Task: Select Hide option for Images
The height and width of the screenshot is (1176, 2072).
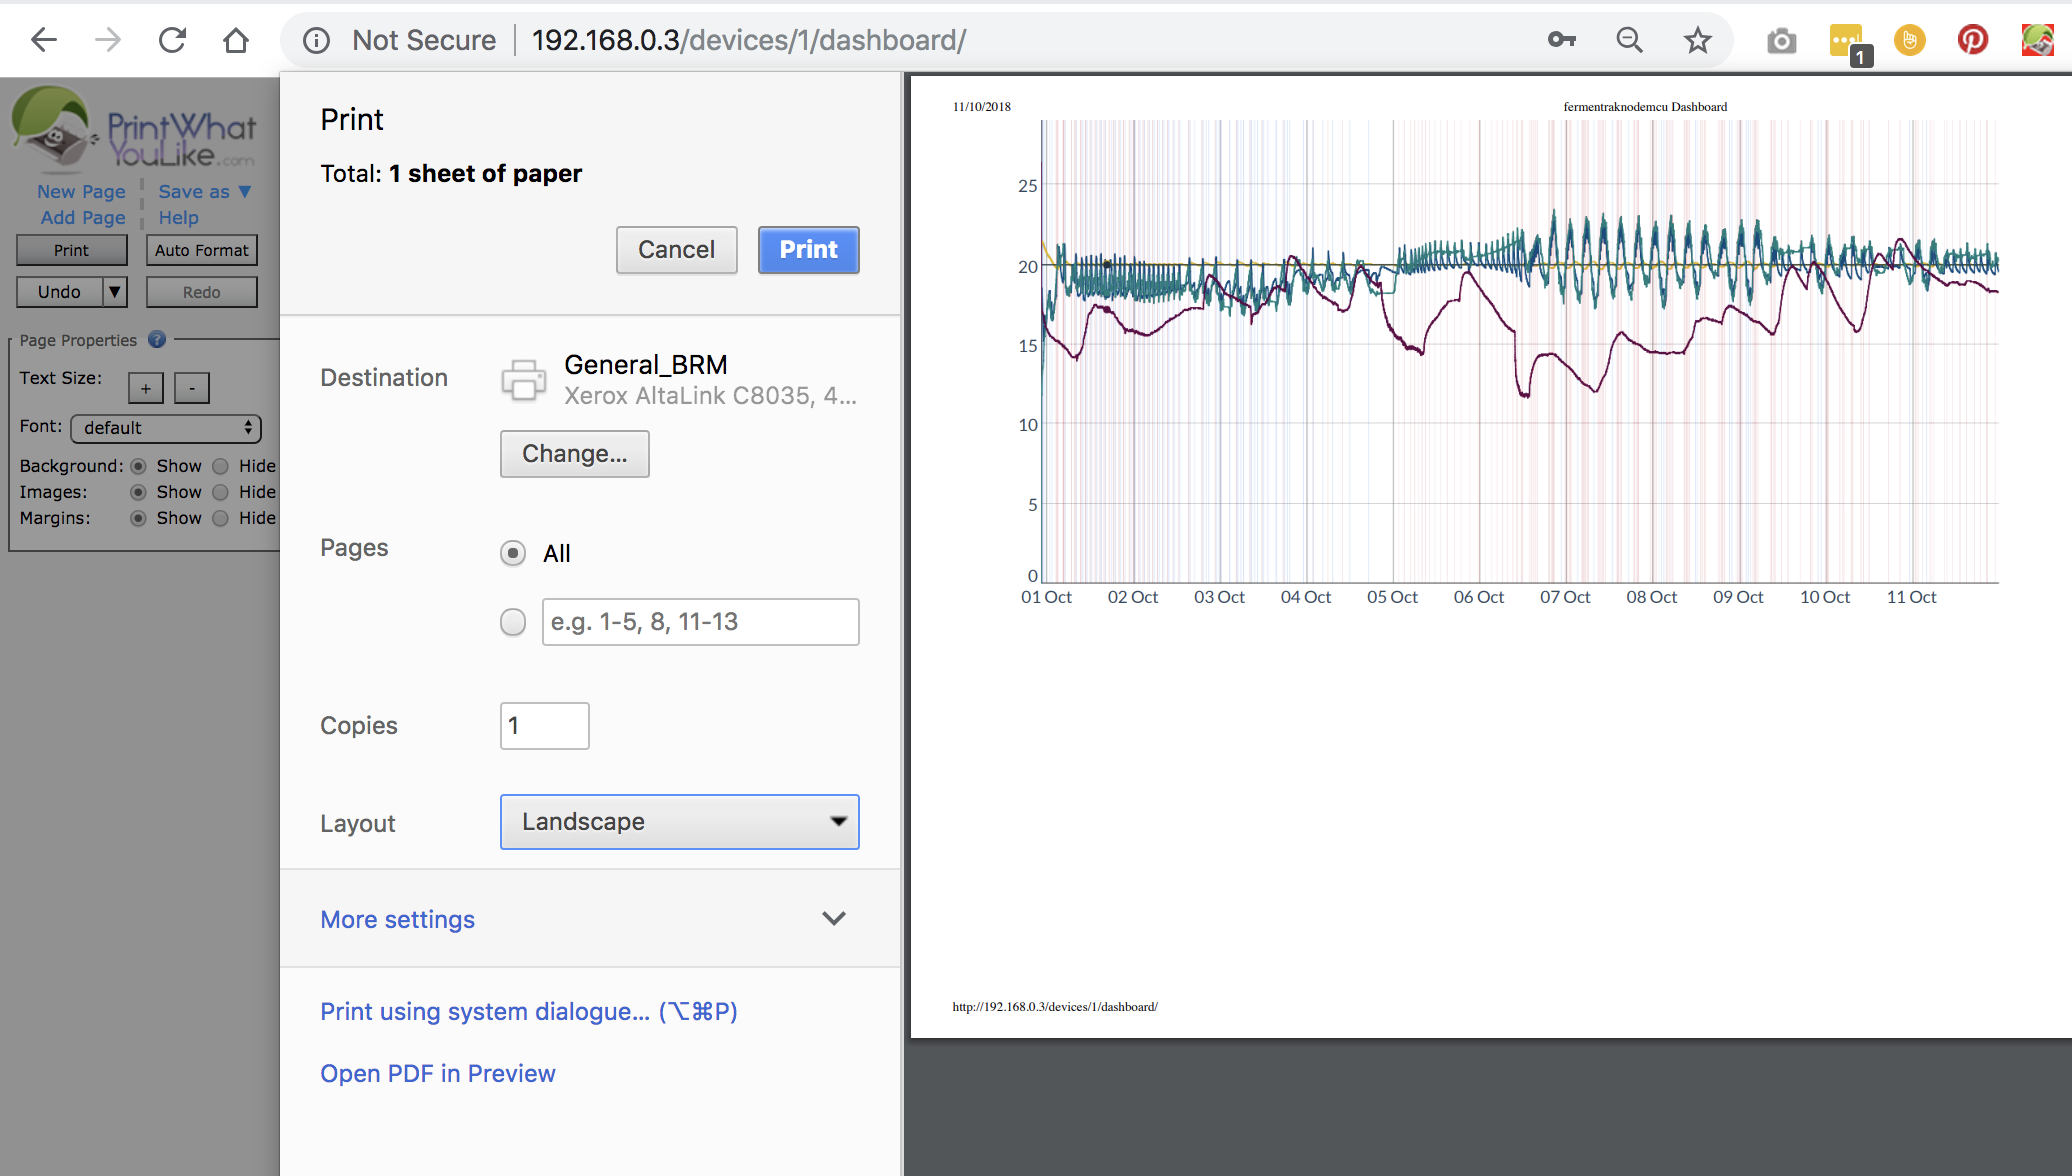Action: click(221, 492)
